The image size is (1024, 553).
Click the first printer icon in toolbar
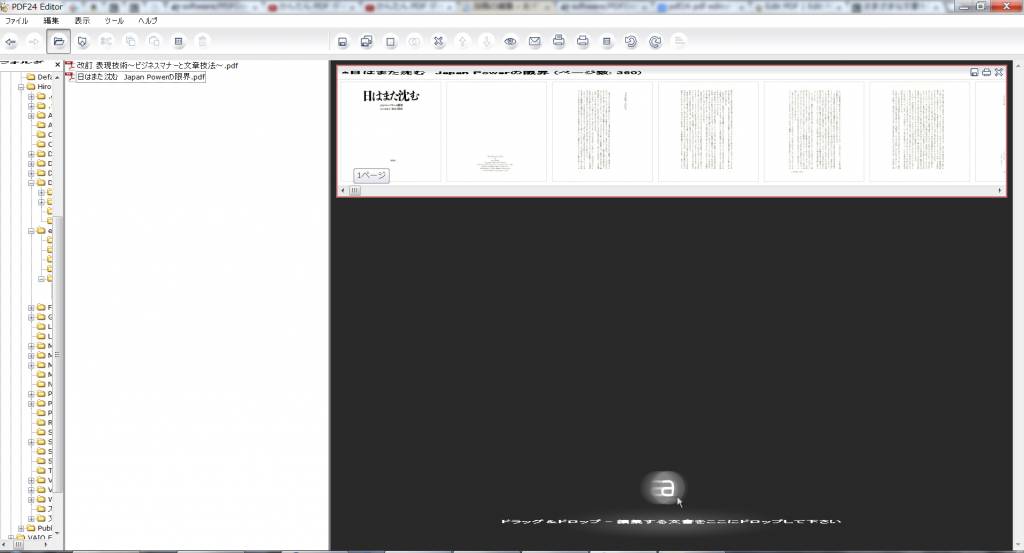(x=558, y=42)
